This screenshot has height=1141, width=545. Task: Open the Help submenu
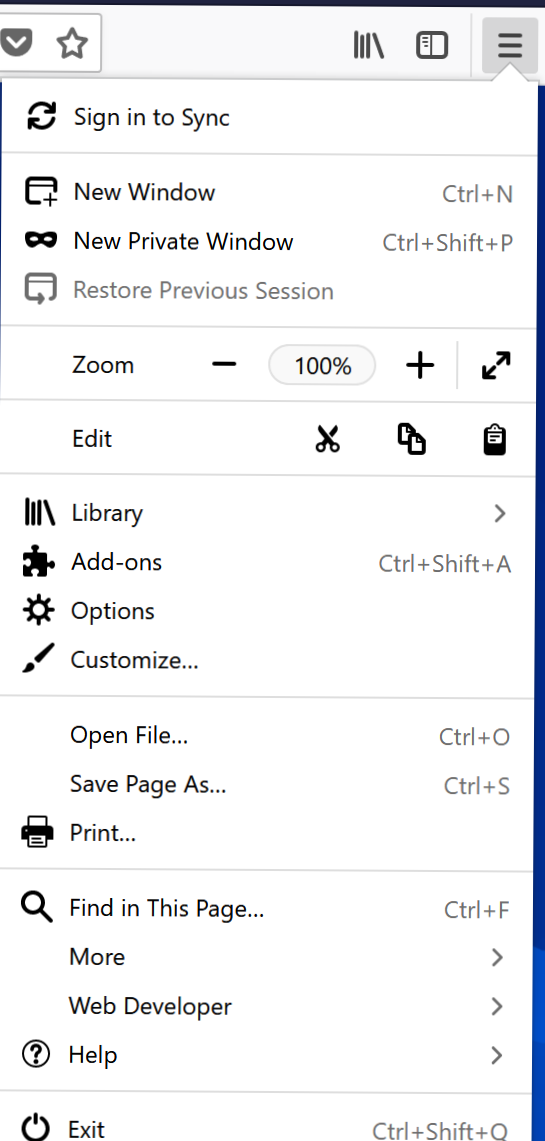click(267, 1055)
